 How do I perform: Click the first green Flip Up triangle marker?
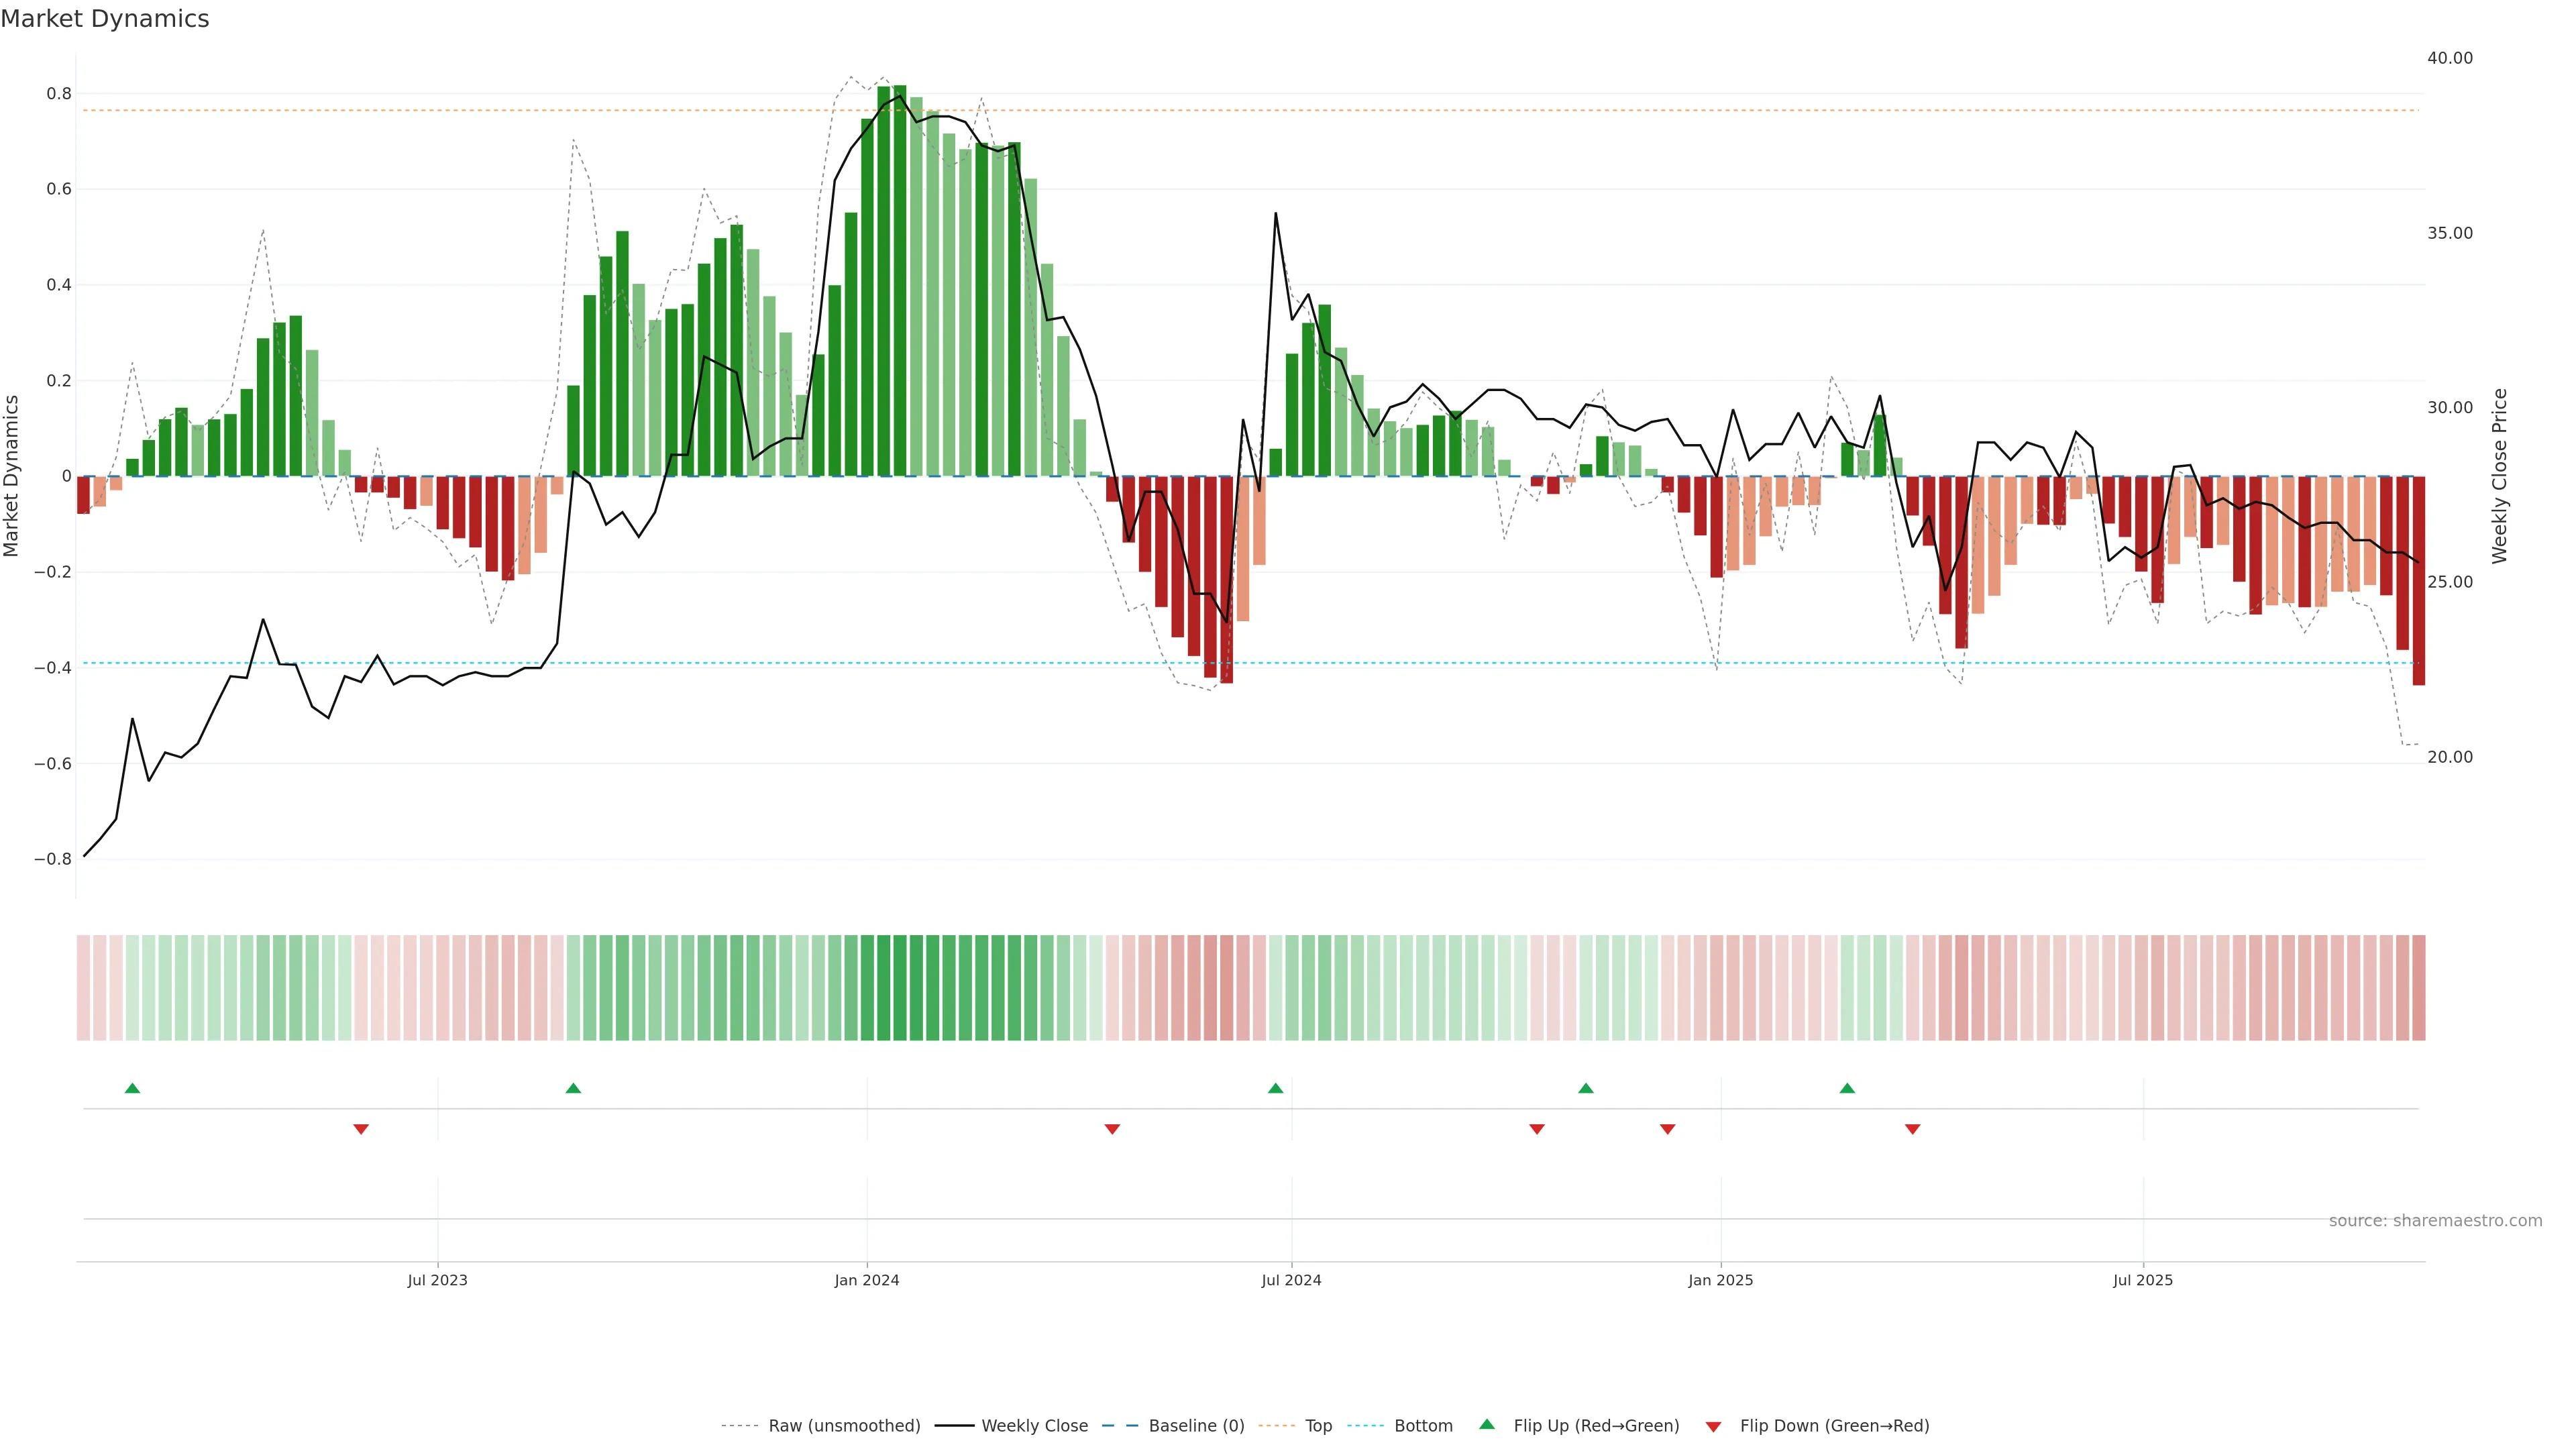point(132,1088)
